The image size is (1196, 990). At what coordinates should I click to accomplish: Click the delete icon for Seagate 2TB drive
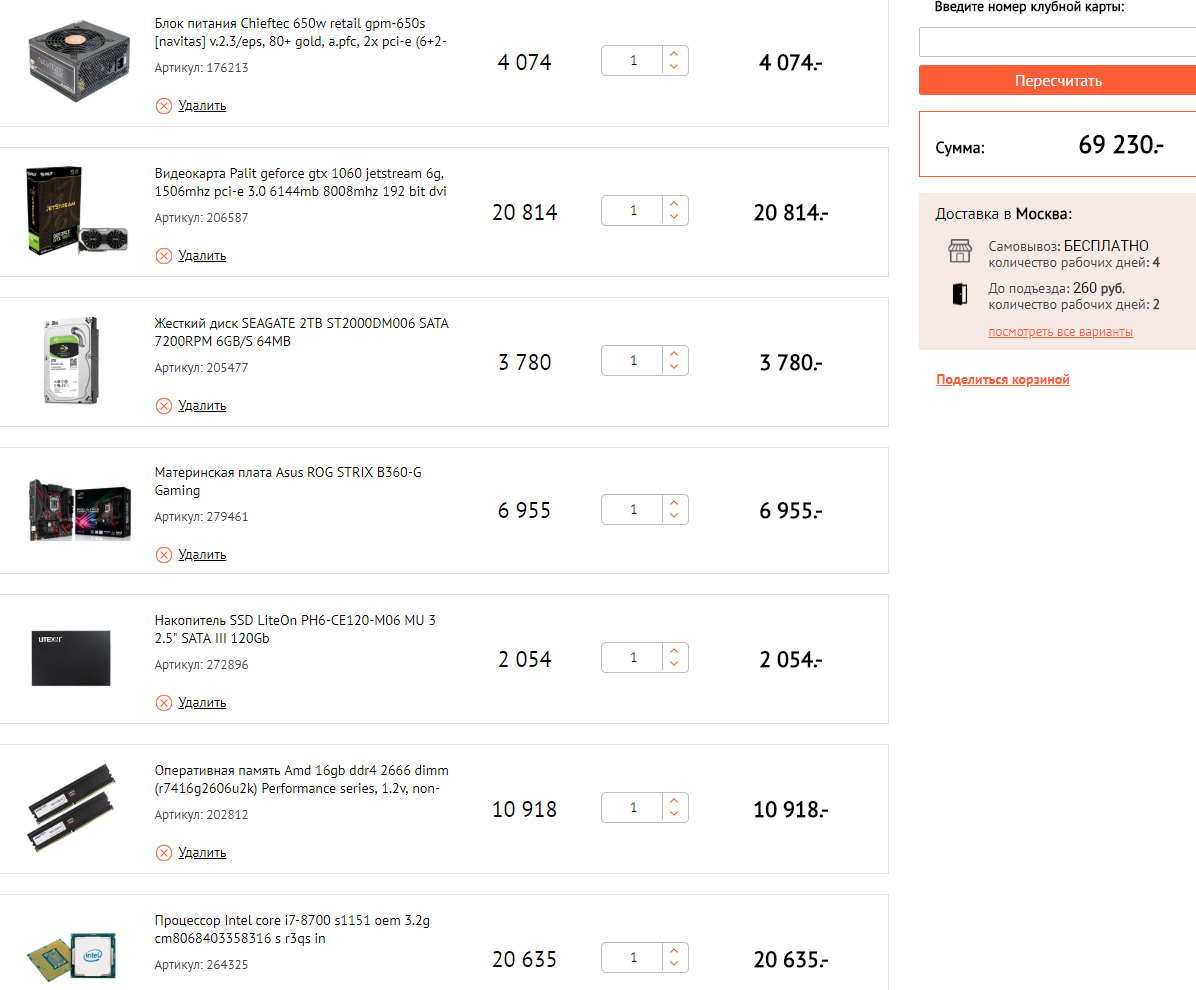(164, 406)
